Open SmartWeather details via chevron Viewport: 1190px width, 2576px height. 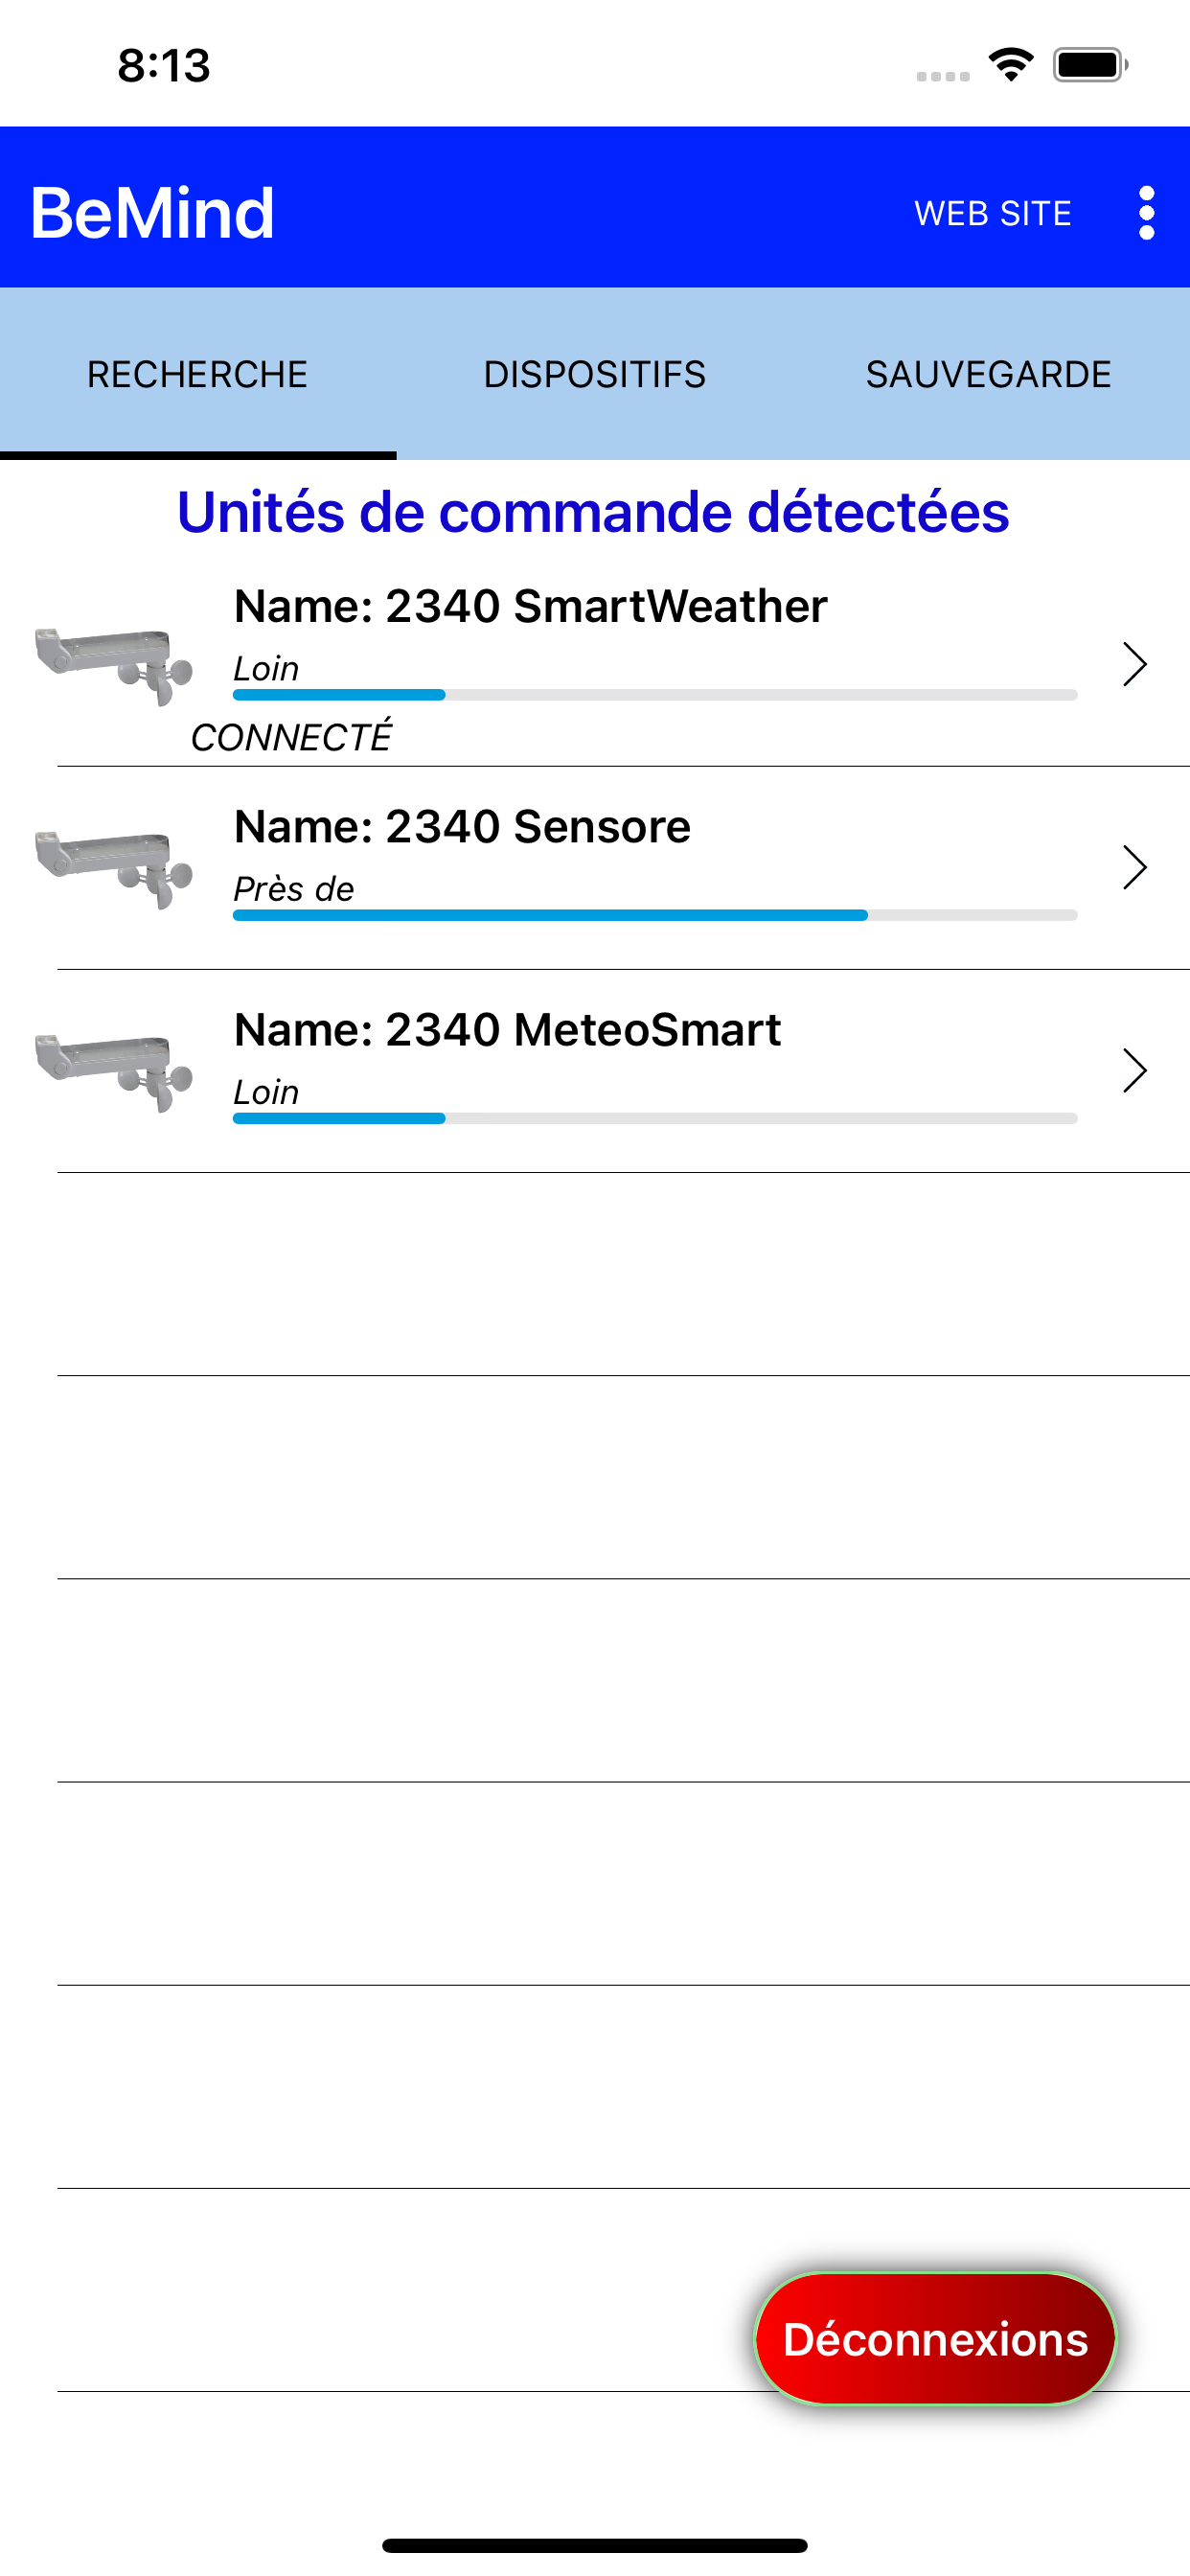1134,664
